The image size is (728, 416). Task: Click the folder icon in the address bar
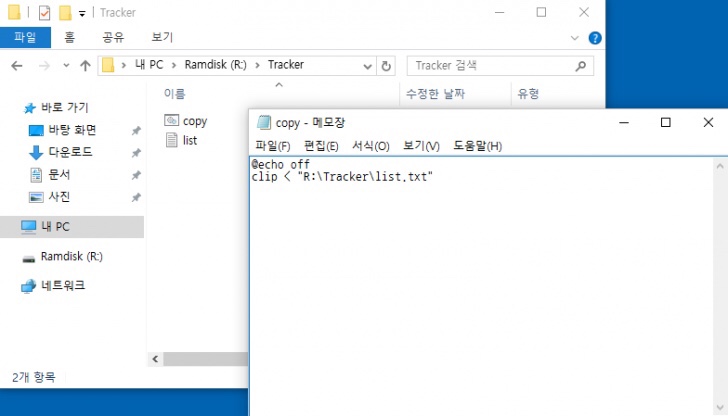point(108,65)
